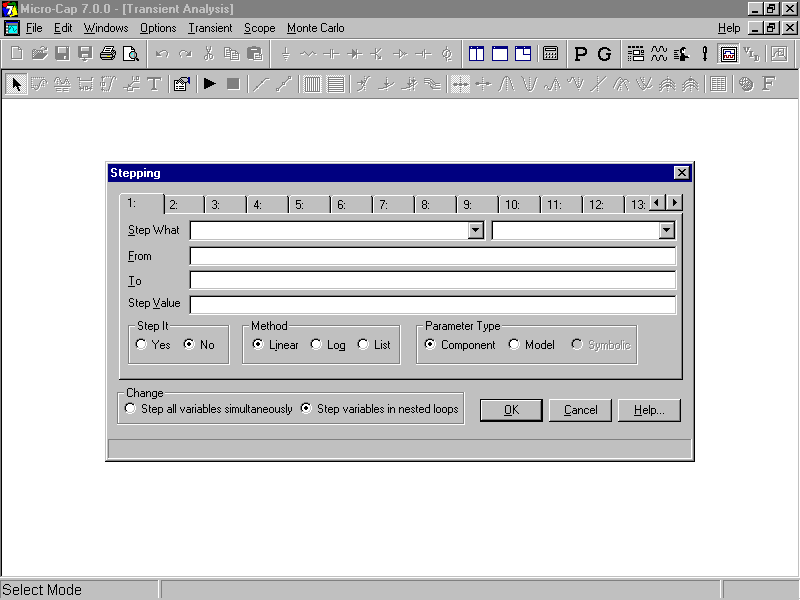Viewport: 800px width, 600px height.
Task: Click the Save floppy disk icon
Action: 62,54
